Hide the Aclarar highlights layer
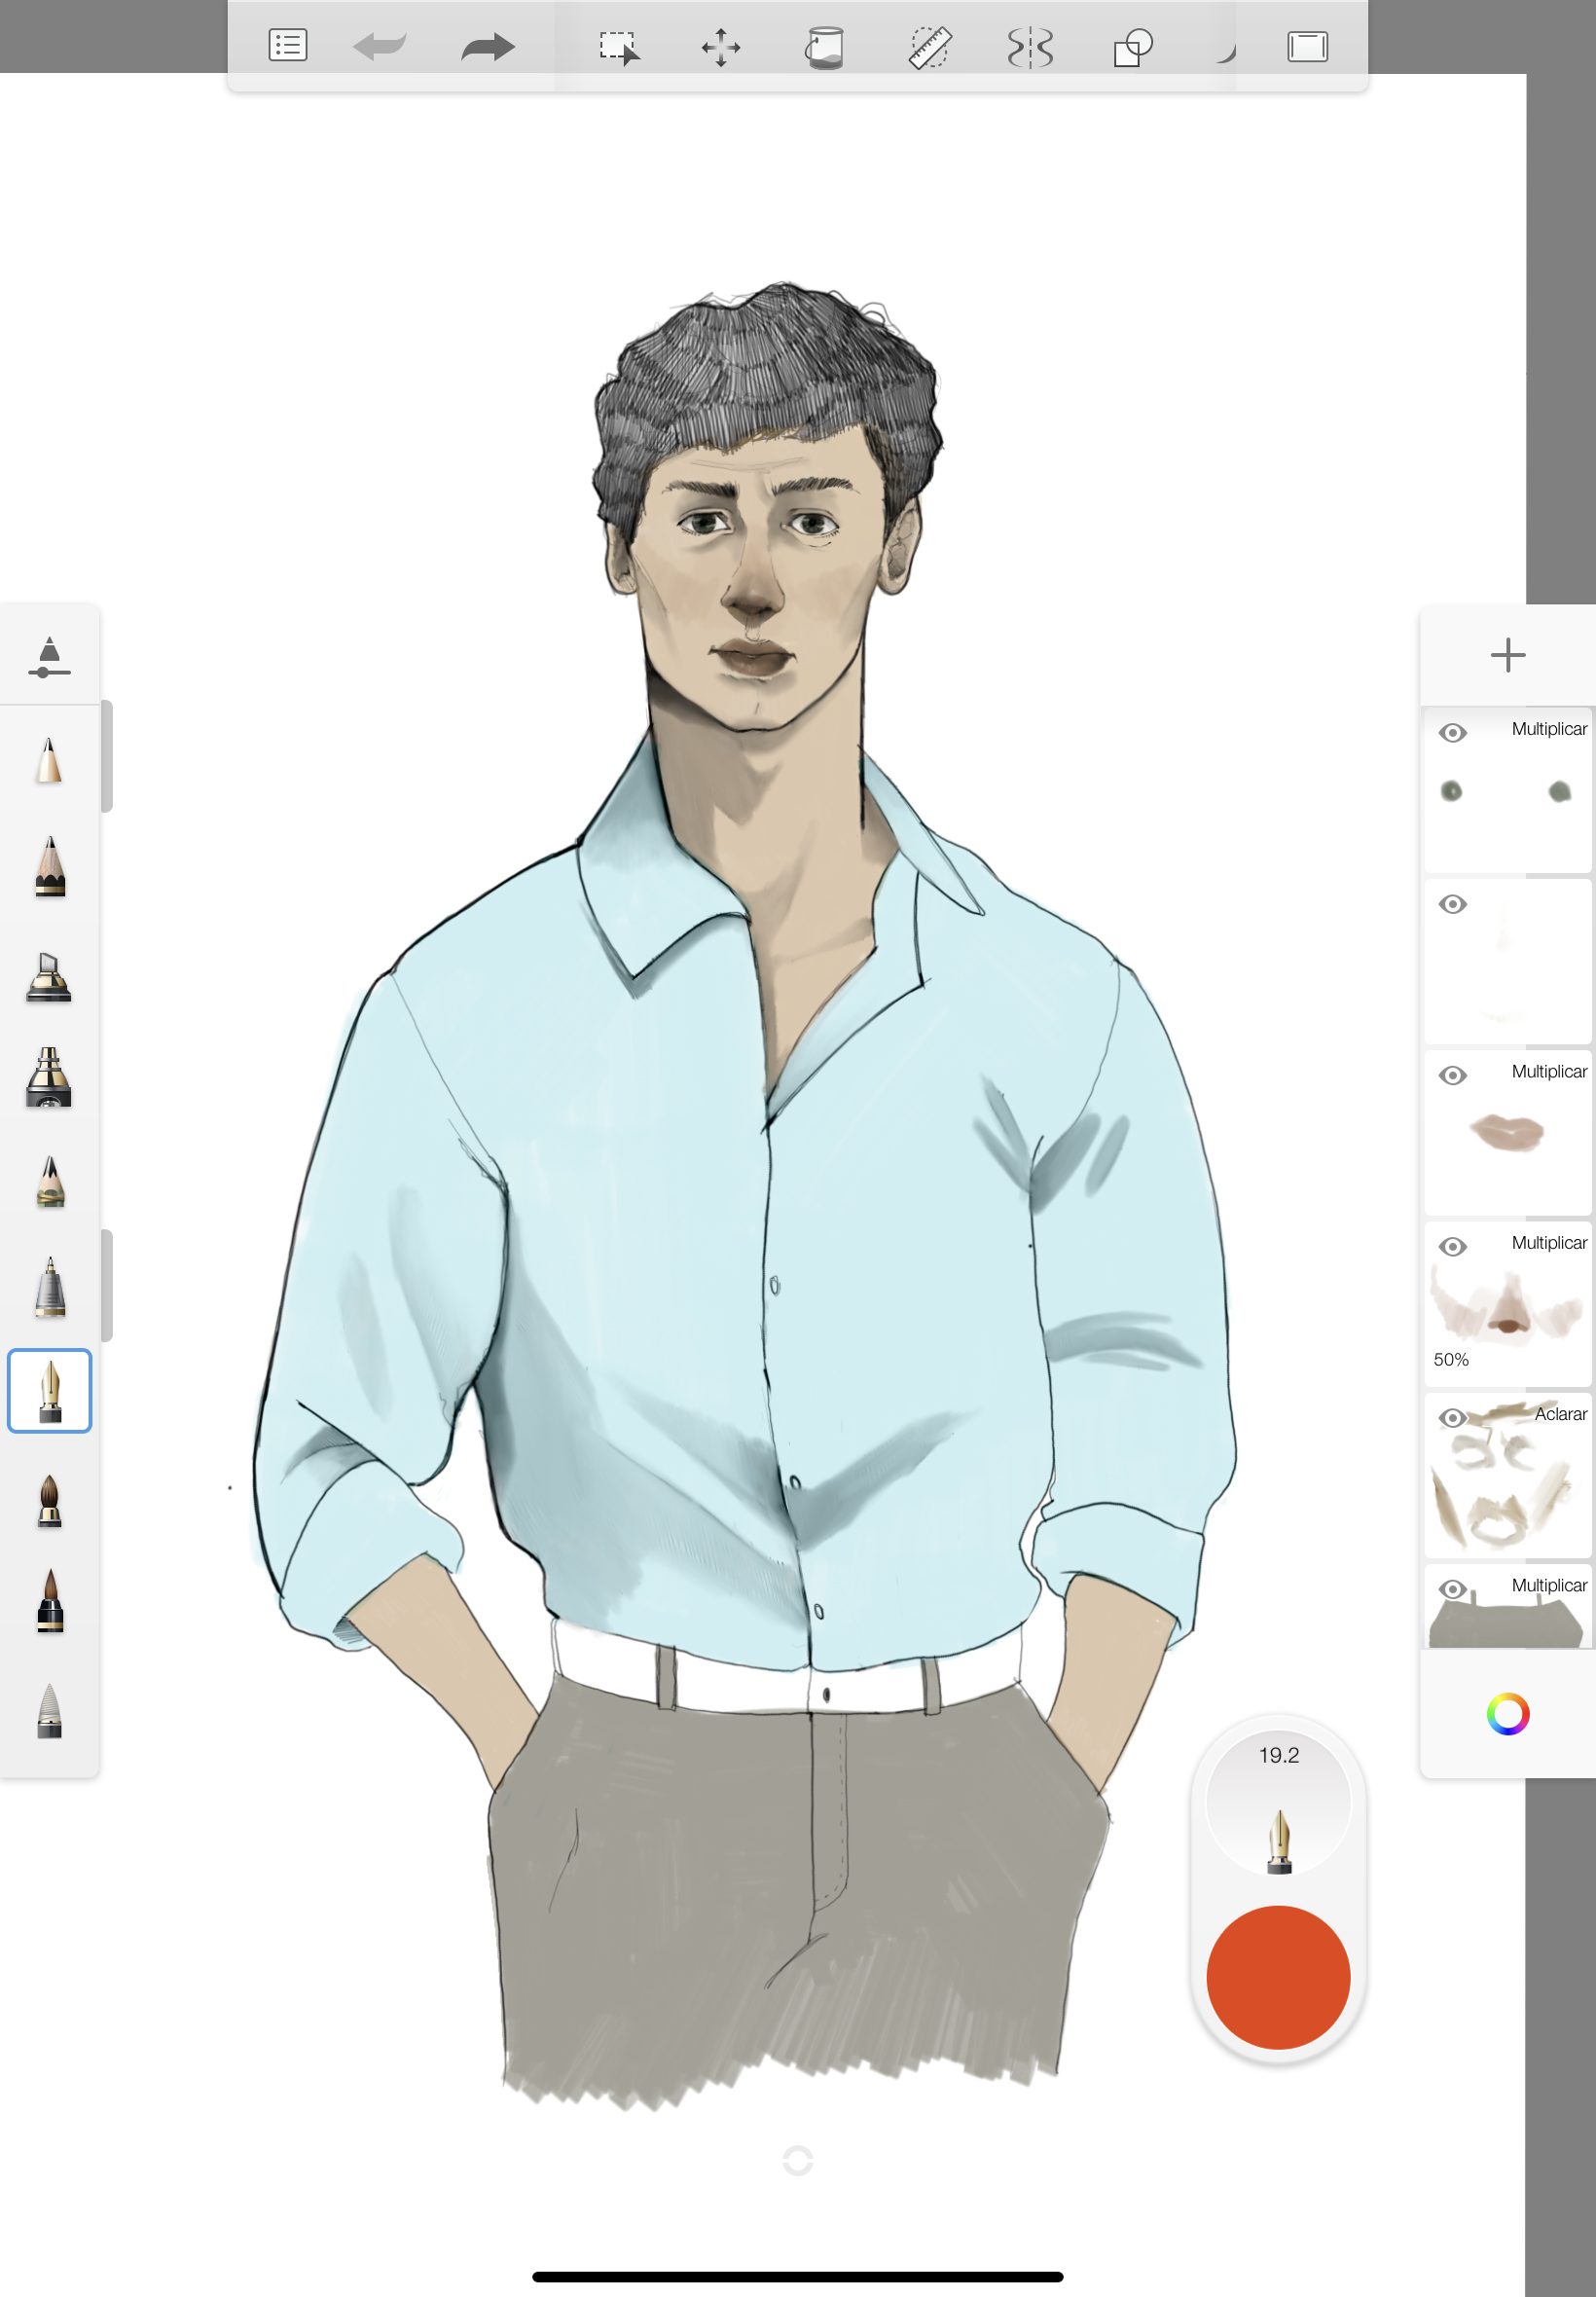Image resolution: width=1596 pixels, height=2297 pixels. 1453,1418
